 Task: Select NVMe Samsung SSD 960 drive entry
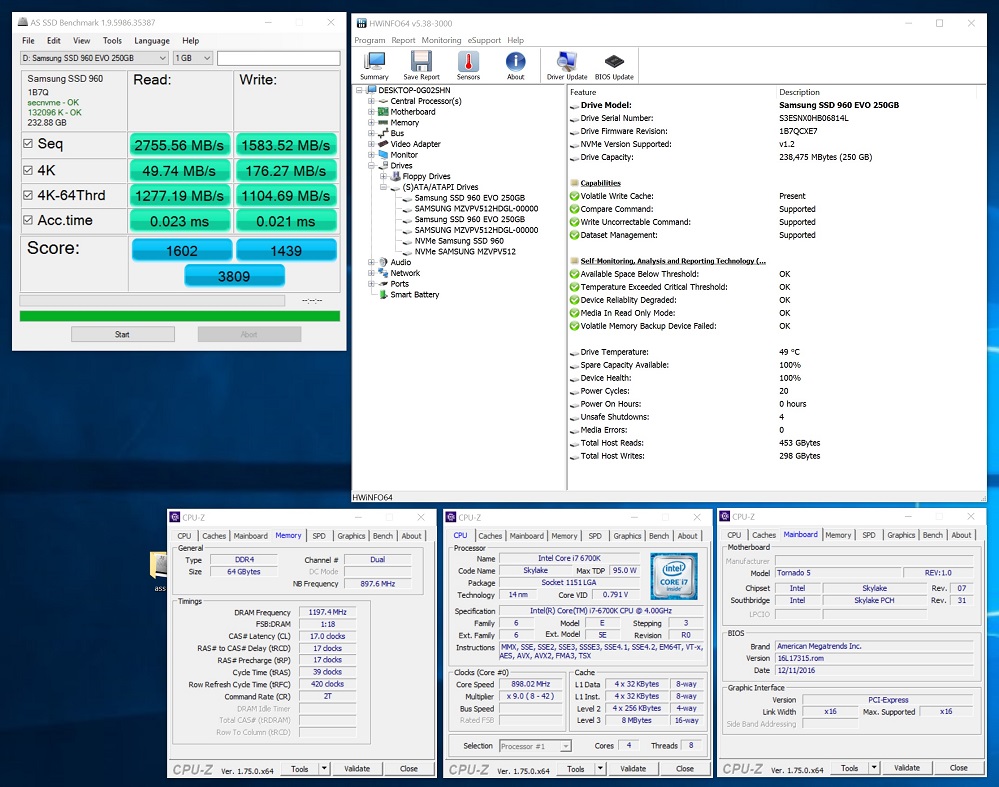click(459, 241)
